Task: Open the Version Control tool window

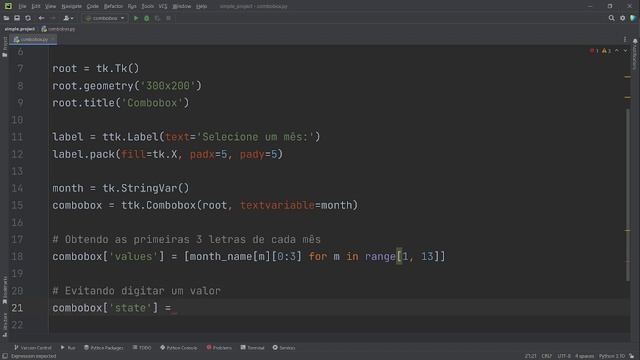Action: click(x=33, y=348)
